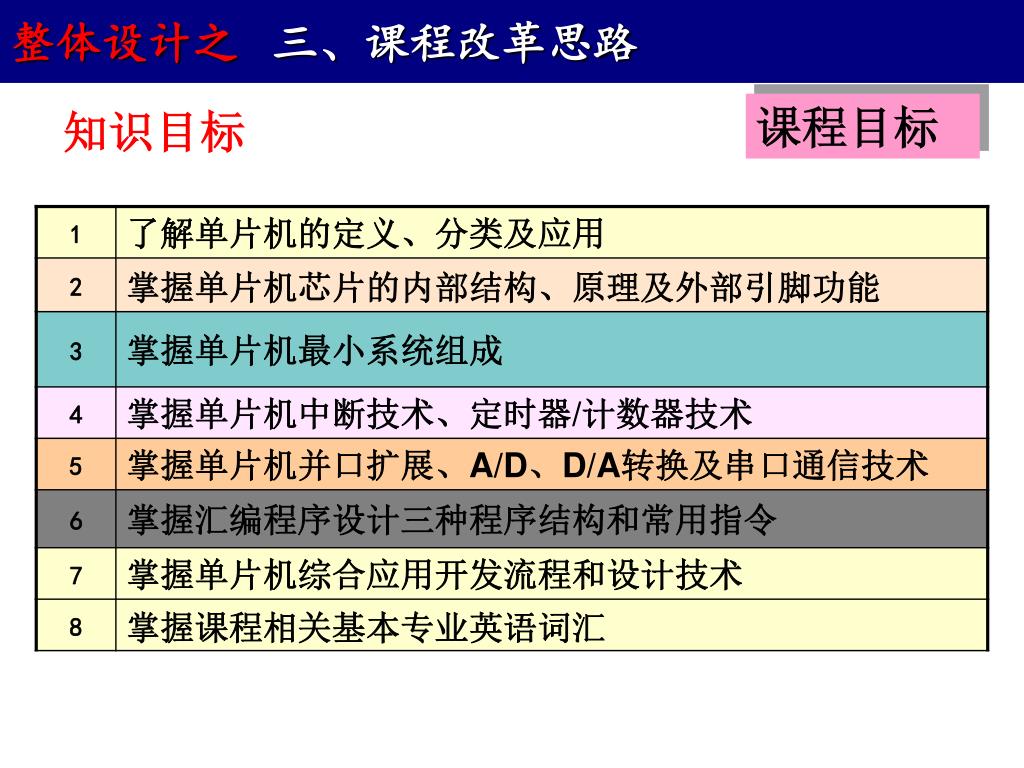
Task: Select row text 掌握单片机并口扩展、A/D、D/A转换及串口通信技术
Action: point(528,466)
